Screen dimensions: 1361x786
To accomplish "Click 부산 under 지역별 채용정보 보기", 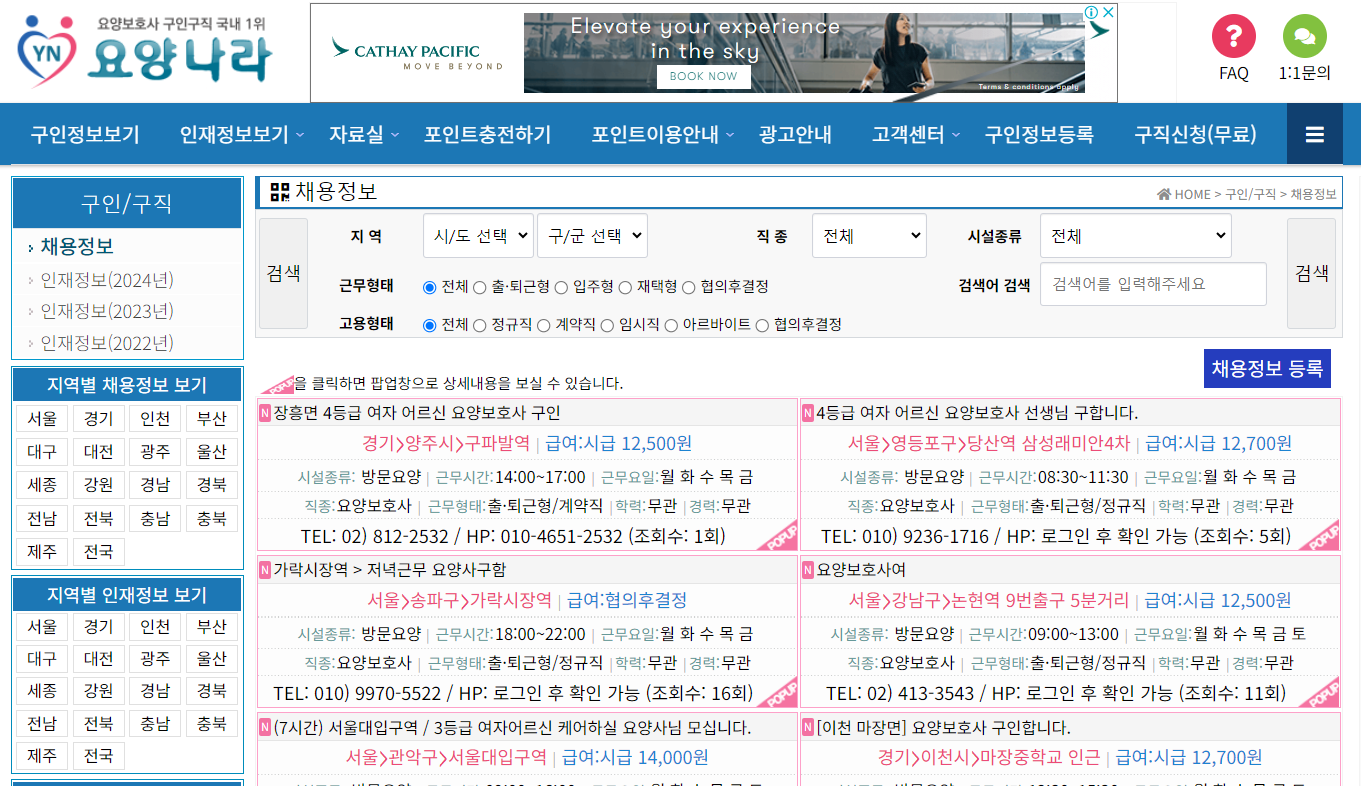I will 212,419.
